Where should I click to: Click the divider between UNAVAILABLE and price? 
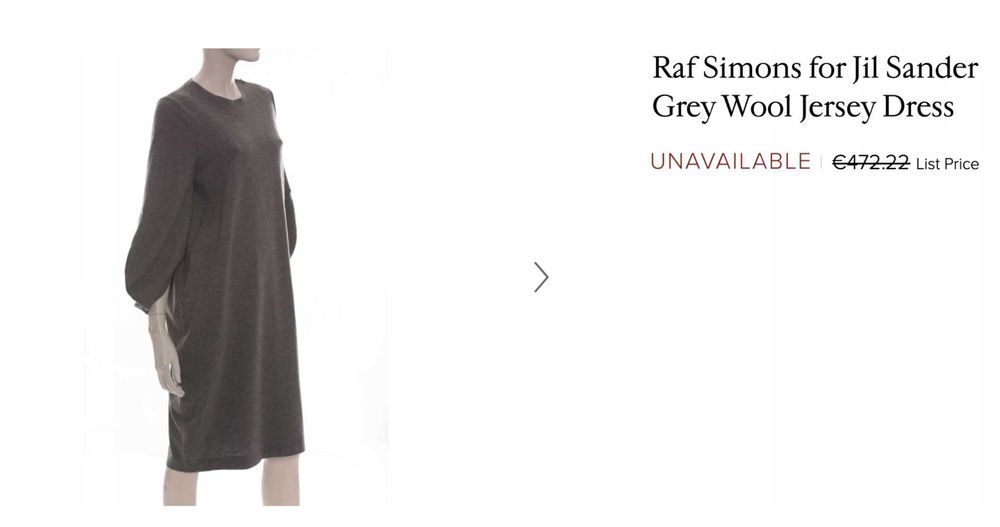[821, 162]
